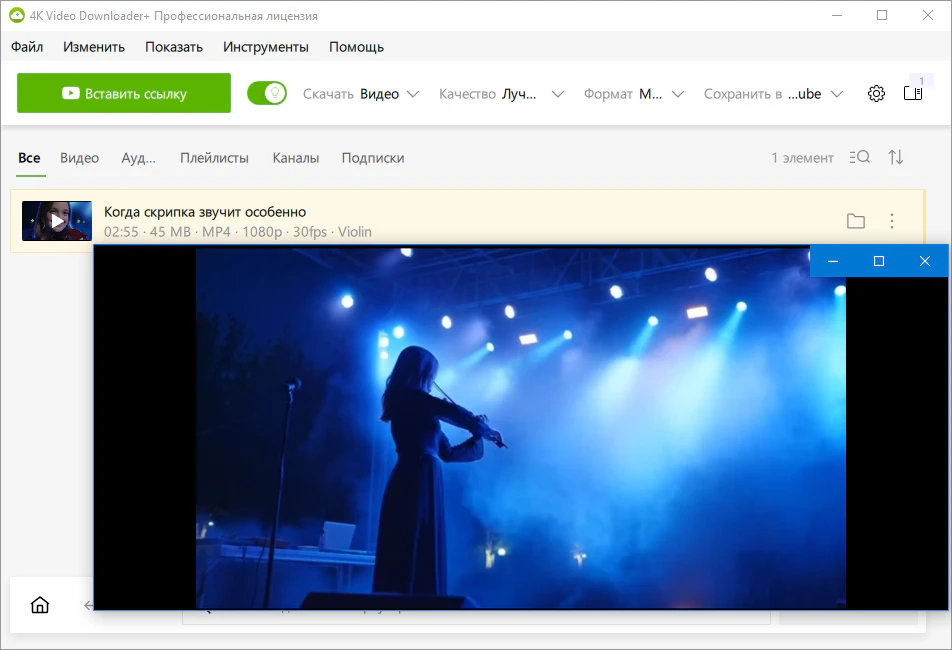Play the violin video thumbnail
The height and width of the screenshot is (650, 952).
pos(57,221)
